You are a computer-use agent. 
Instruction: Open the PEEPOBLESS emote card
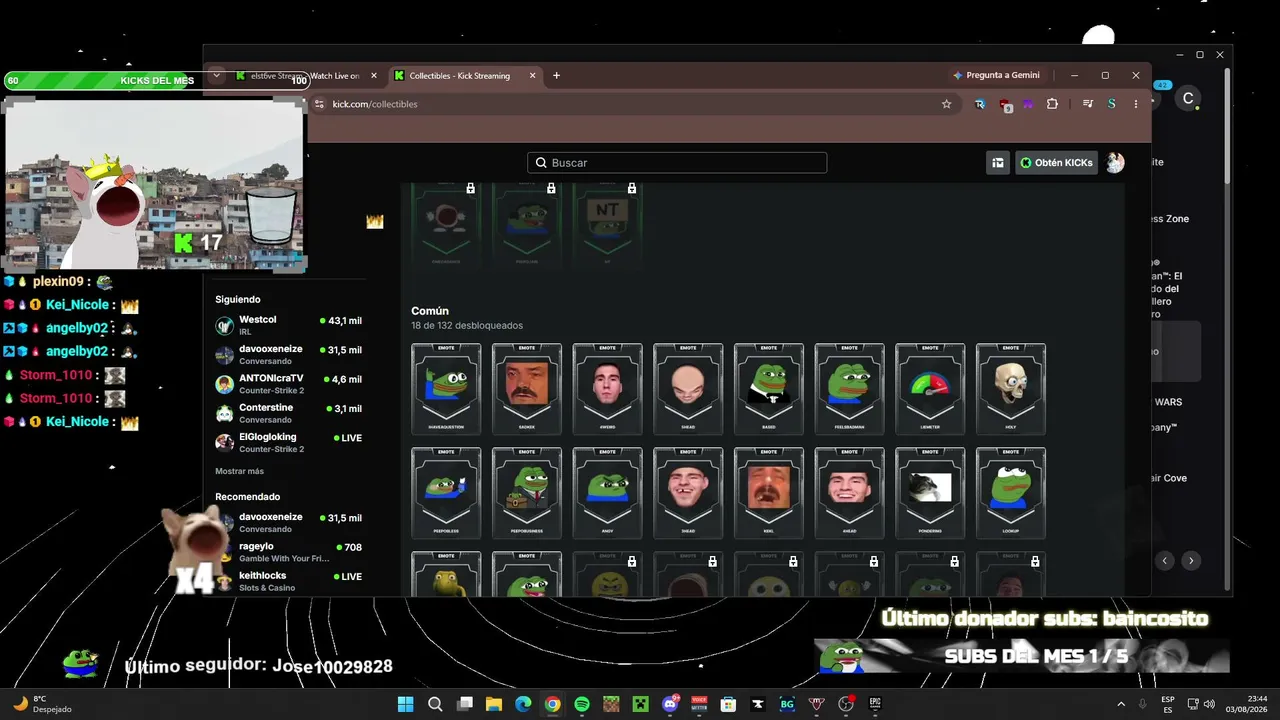click(x=446, y=492)
